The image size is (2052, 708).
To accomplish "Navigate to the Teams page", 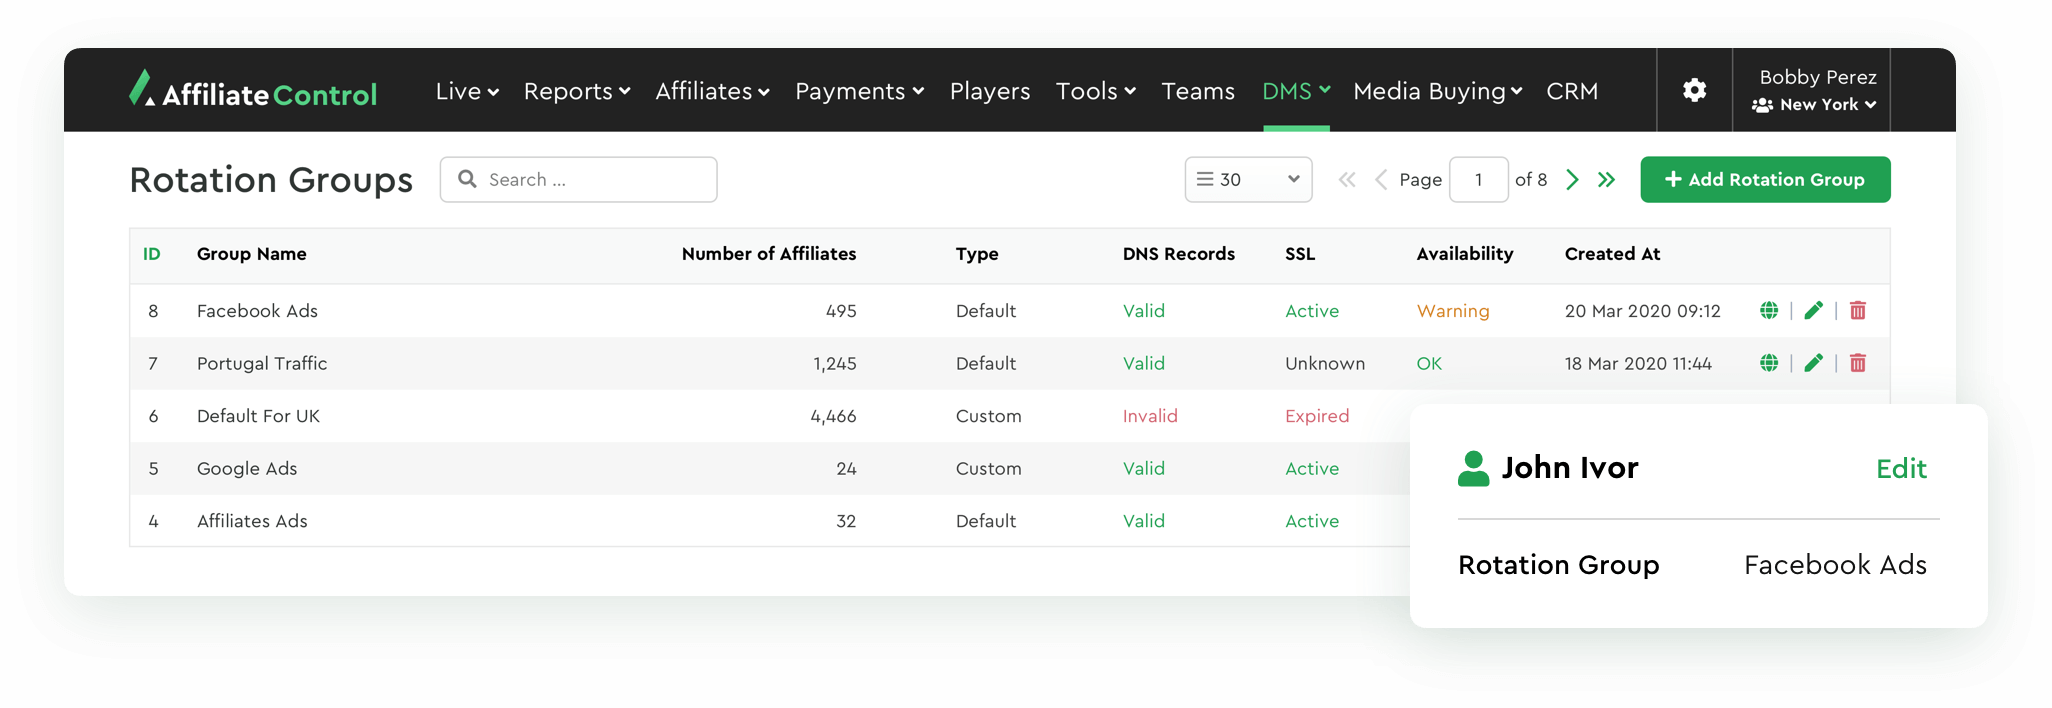I will pyautogui.click(x=1198, y=91).
